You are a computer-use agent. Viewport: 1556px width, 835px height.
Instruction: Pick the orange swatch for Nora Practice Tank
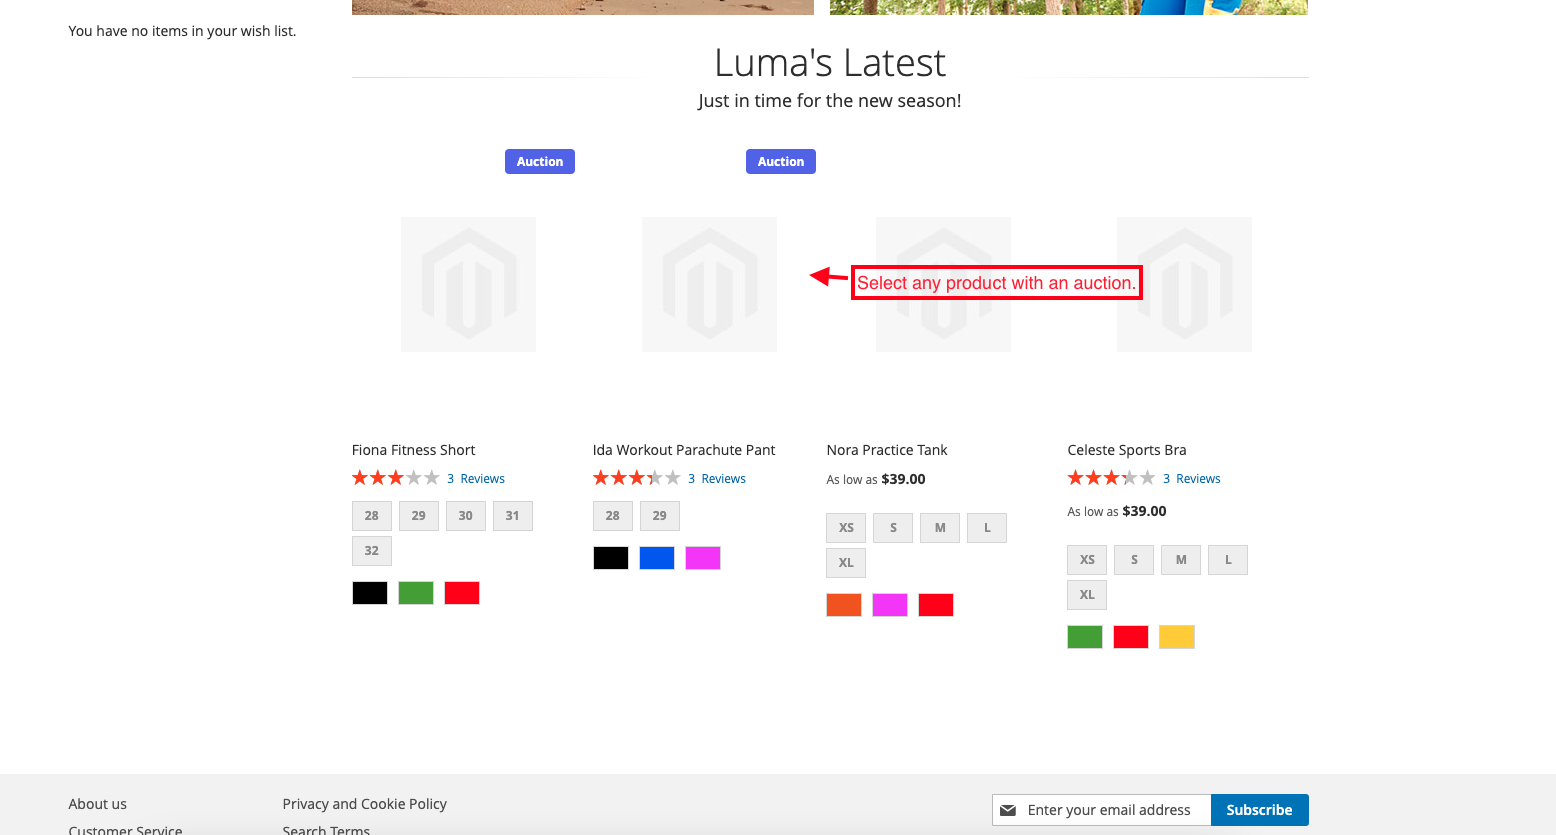point(843,605)
